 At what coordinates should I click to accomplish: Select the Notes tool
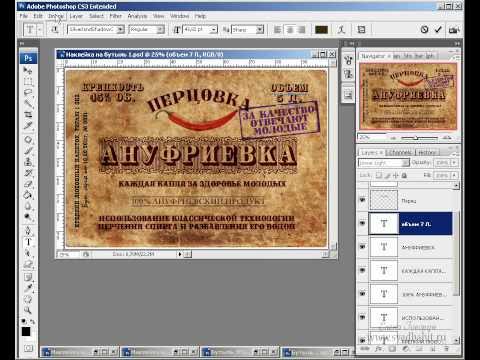tap(28, 277)
